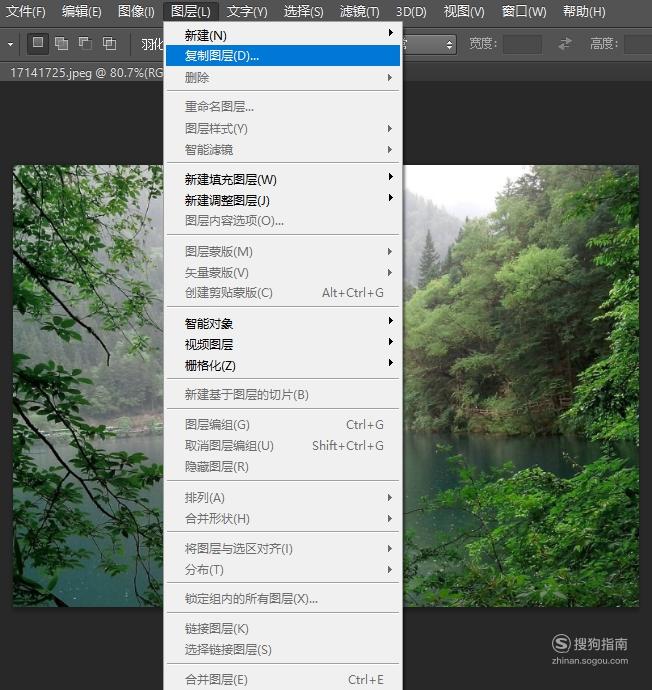The height and width of the screenshot is (690, 652).
Task: Click 图层编组(G) menu entry
Action: pyautogui.click(x=283, y=425)
